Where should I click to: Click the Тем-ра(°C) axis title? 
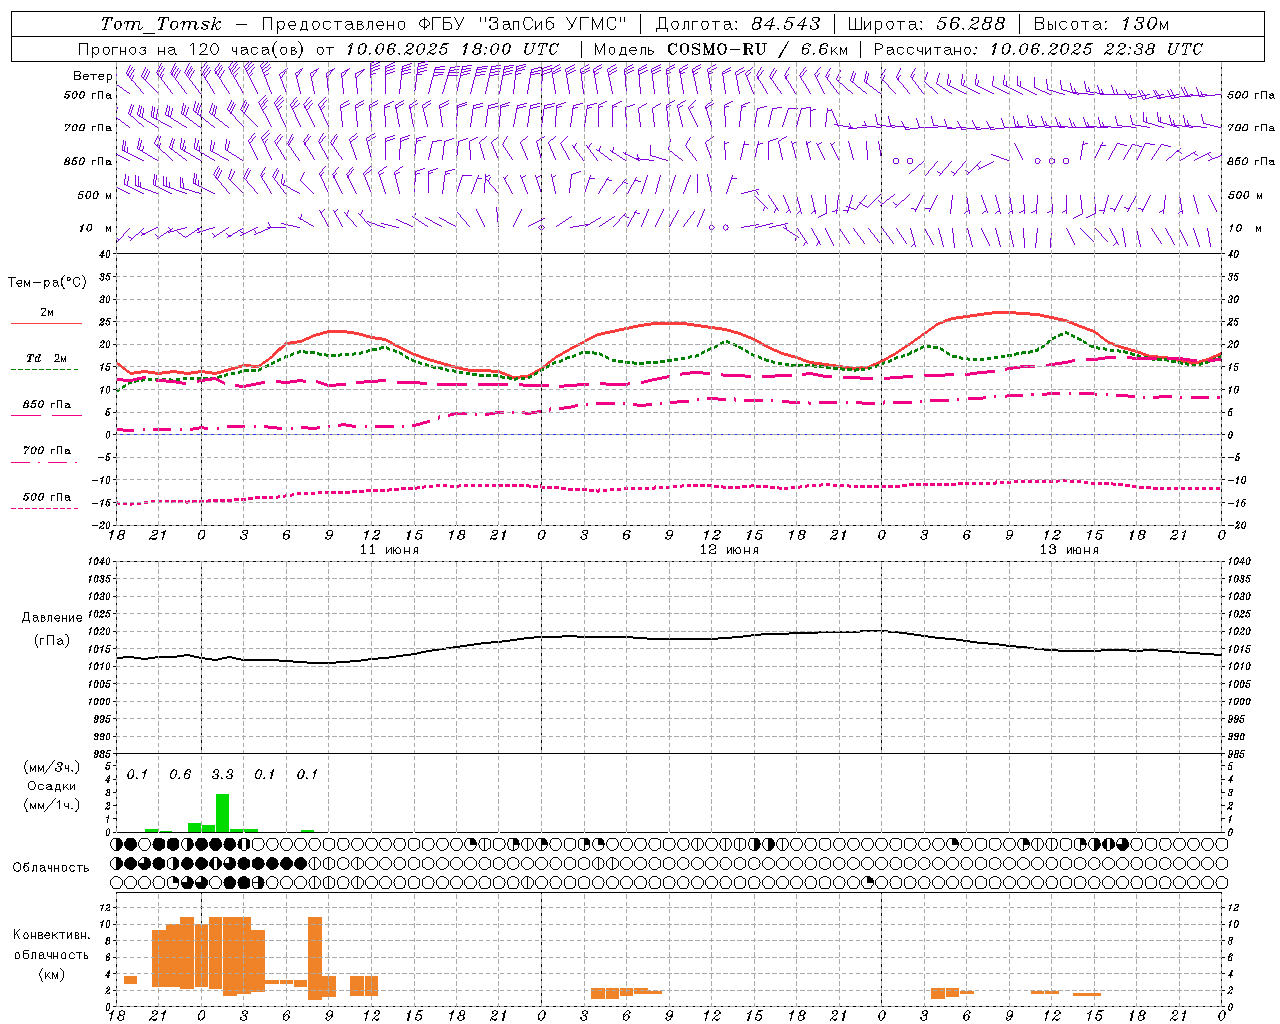point(47,283)
